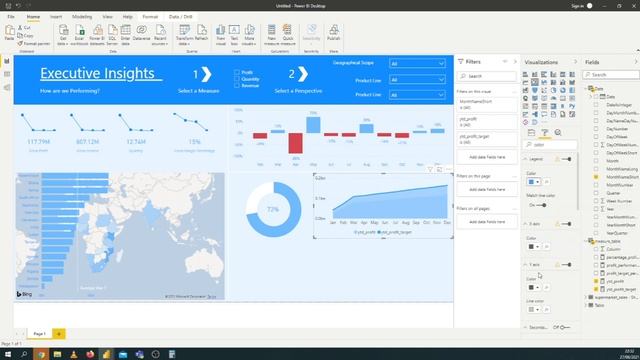640x360 pixels.
Task: Open the View ribbon tab
Action: pos(107,17)
